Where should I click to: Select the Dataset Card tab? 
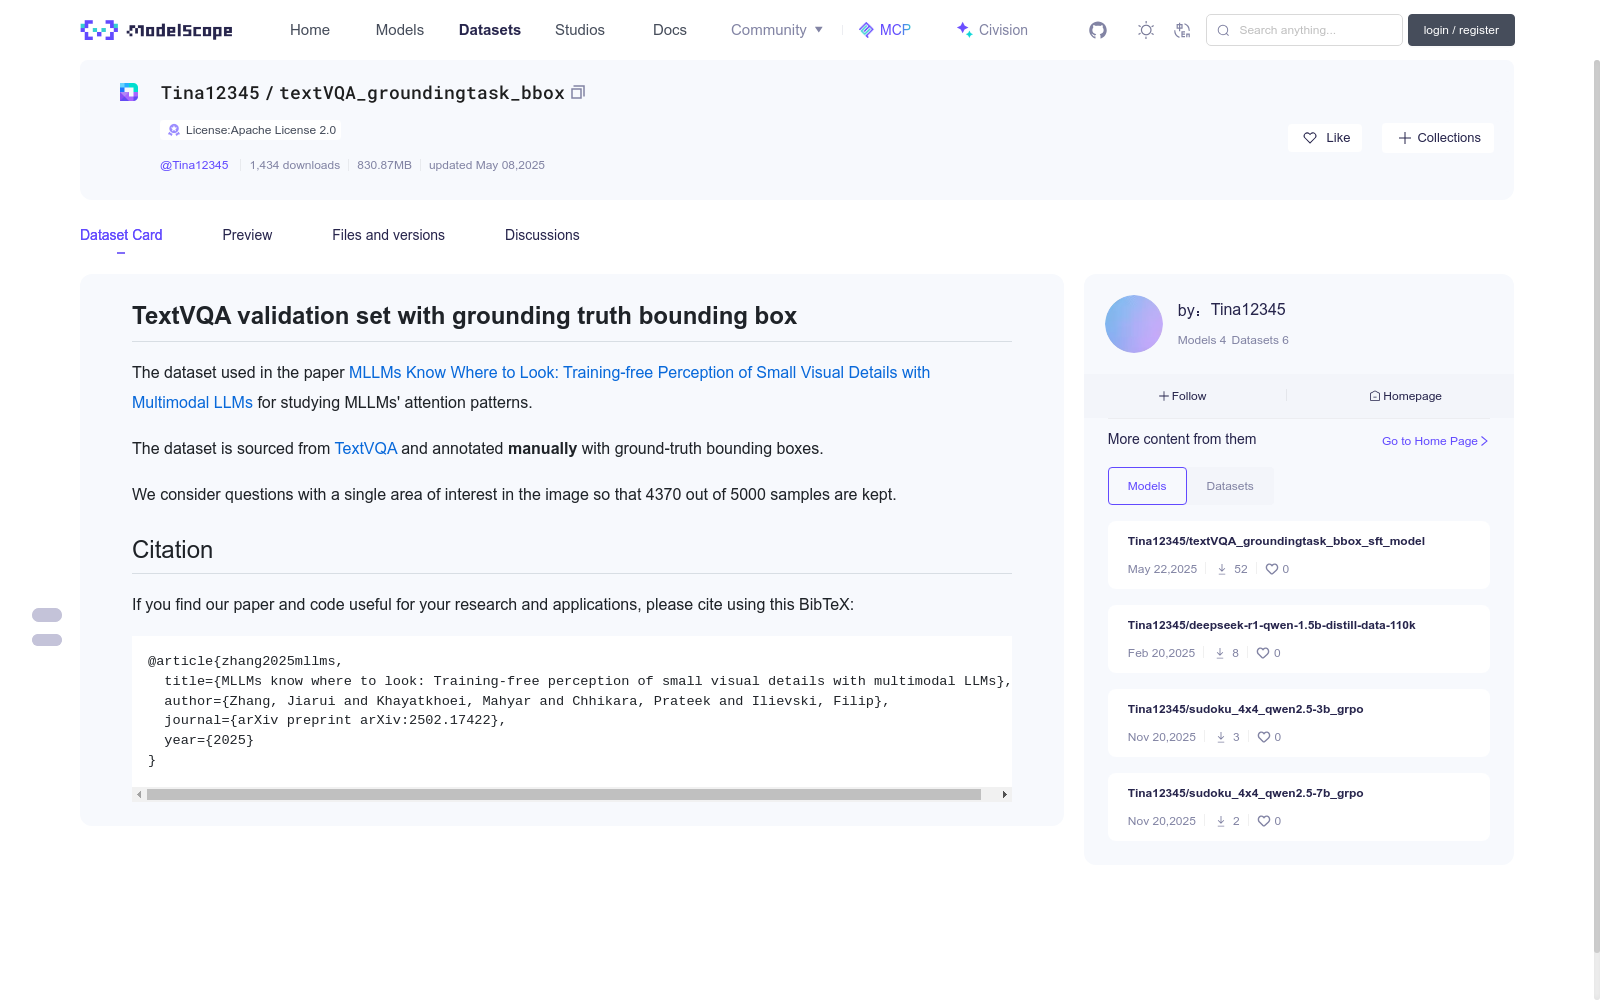click(x=121, y=235)
